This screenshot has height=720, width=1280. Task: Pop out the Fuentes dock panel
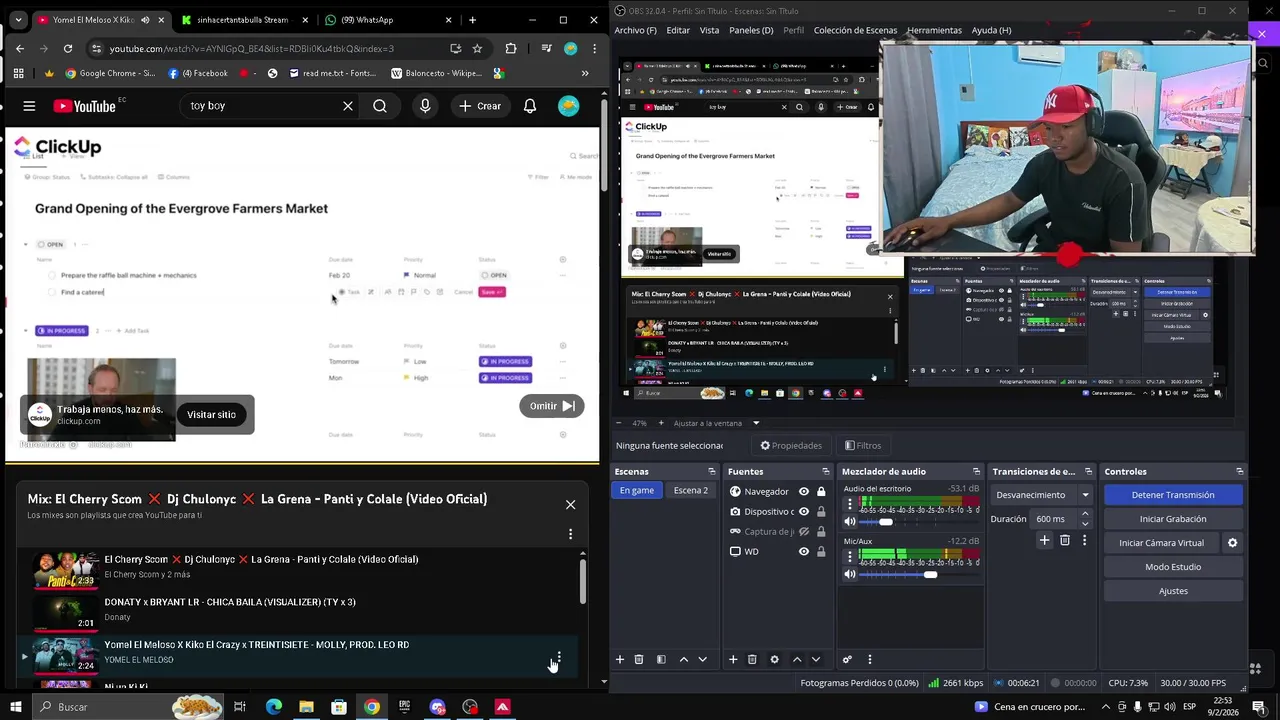pos(825,472)
